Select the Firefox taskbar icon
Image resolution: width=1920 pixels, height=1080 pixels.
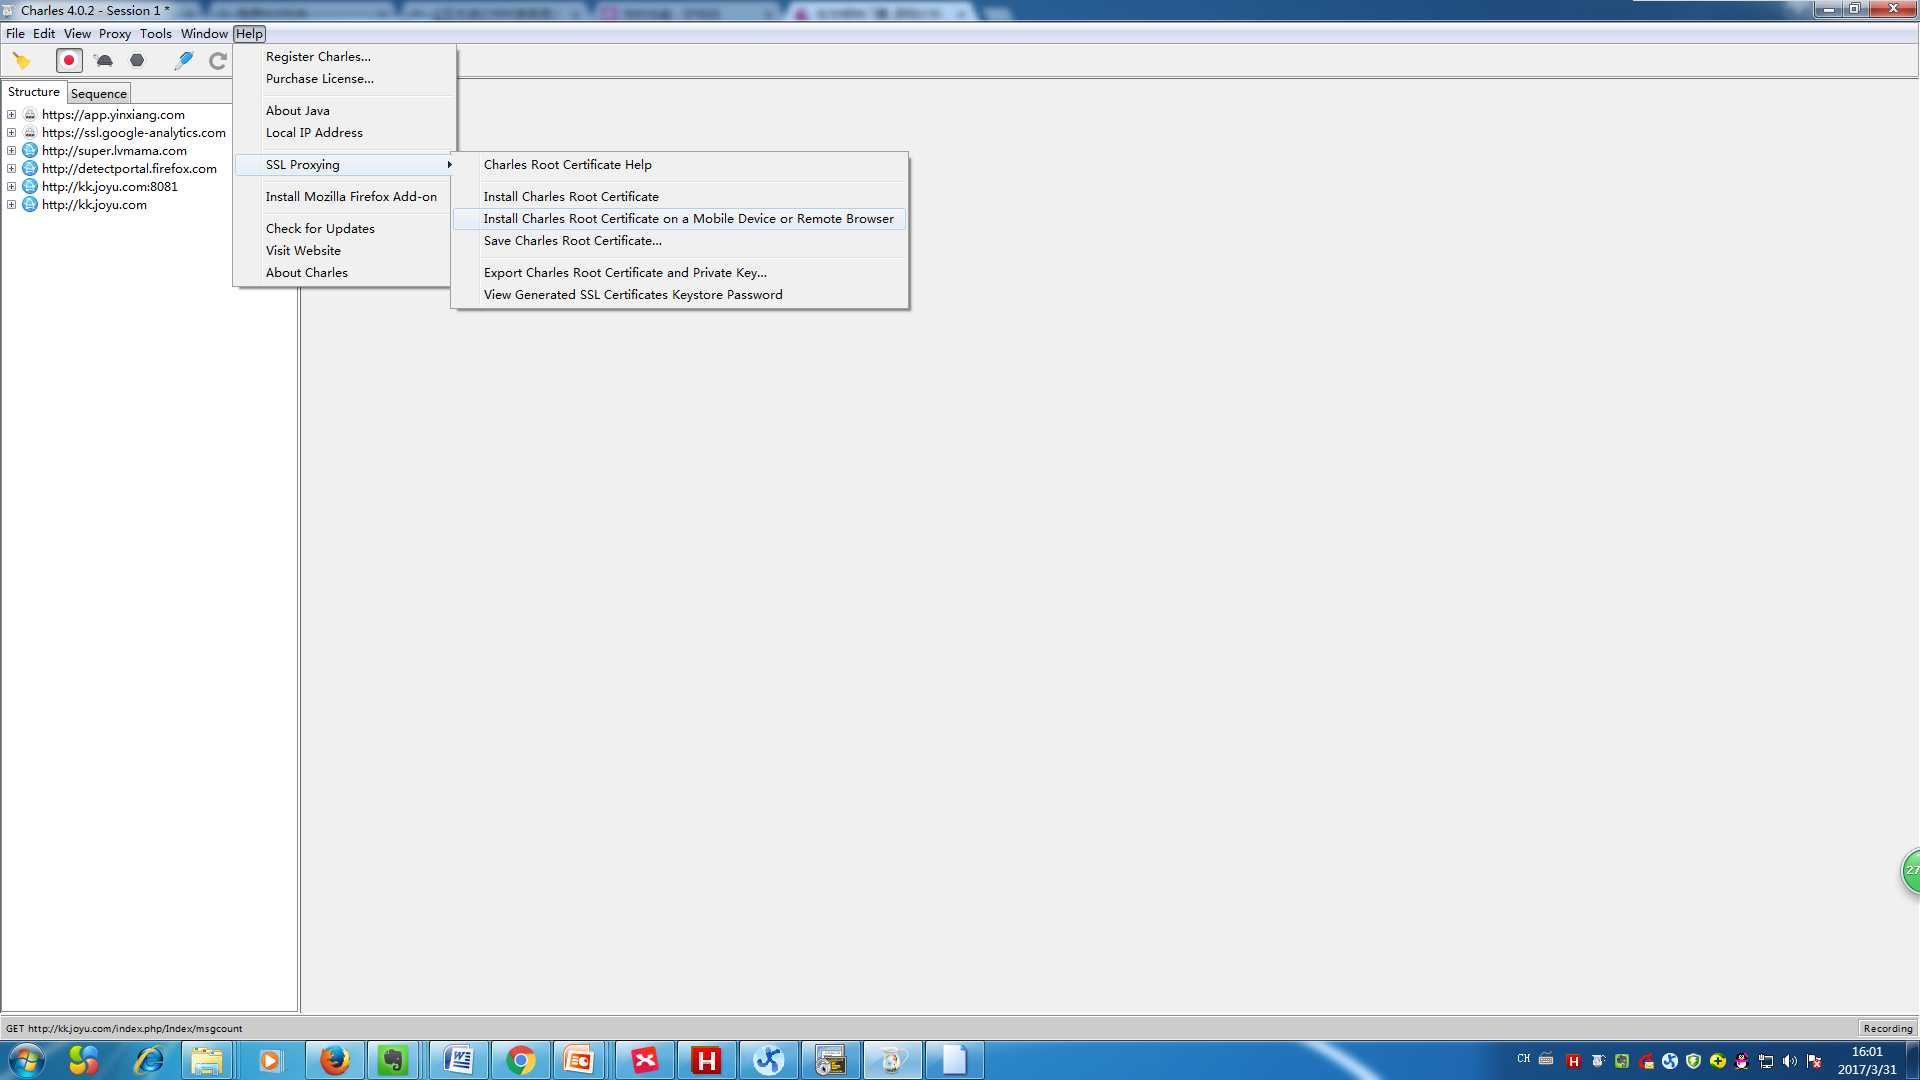tap(334, 1060)
